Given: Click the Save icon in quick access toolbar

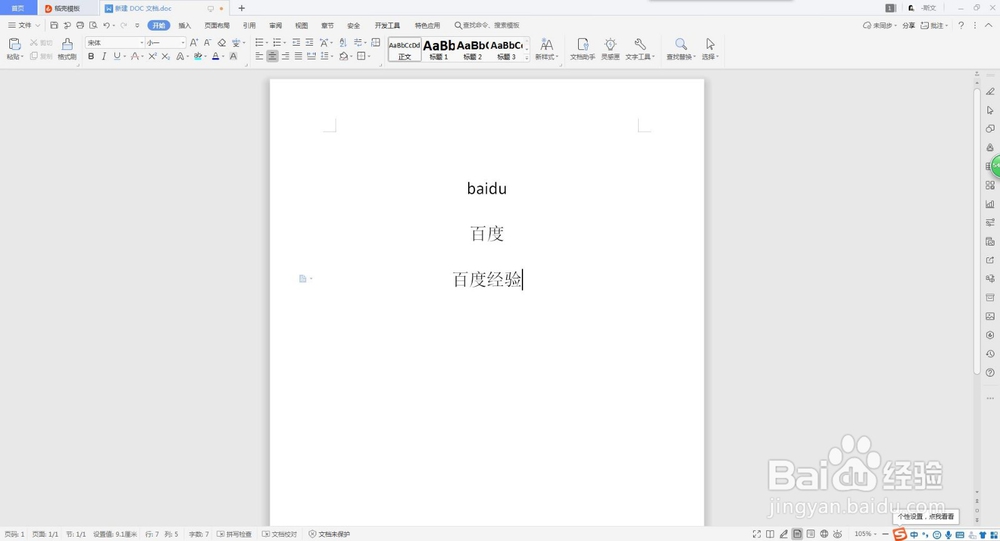Looking at the screenshot, I should coord(54,26).
